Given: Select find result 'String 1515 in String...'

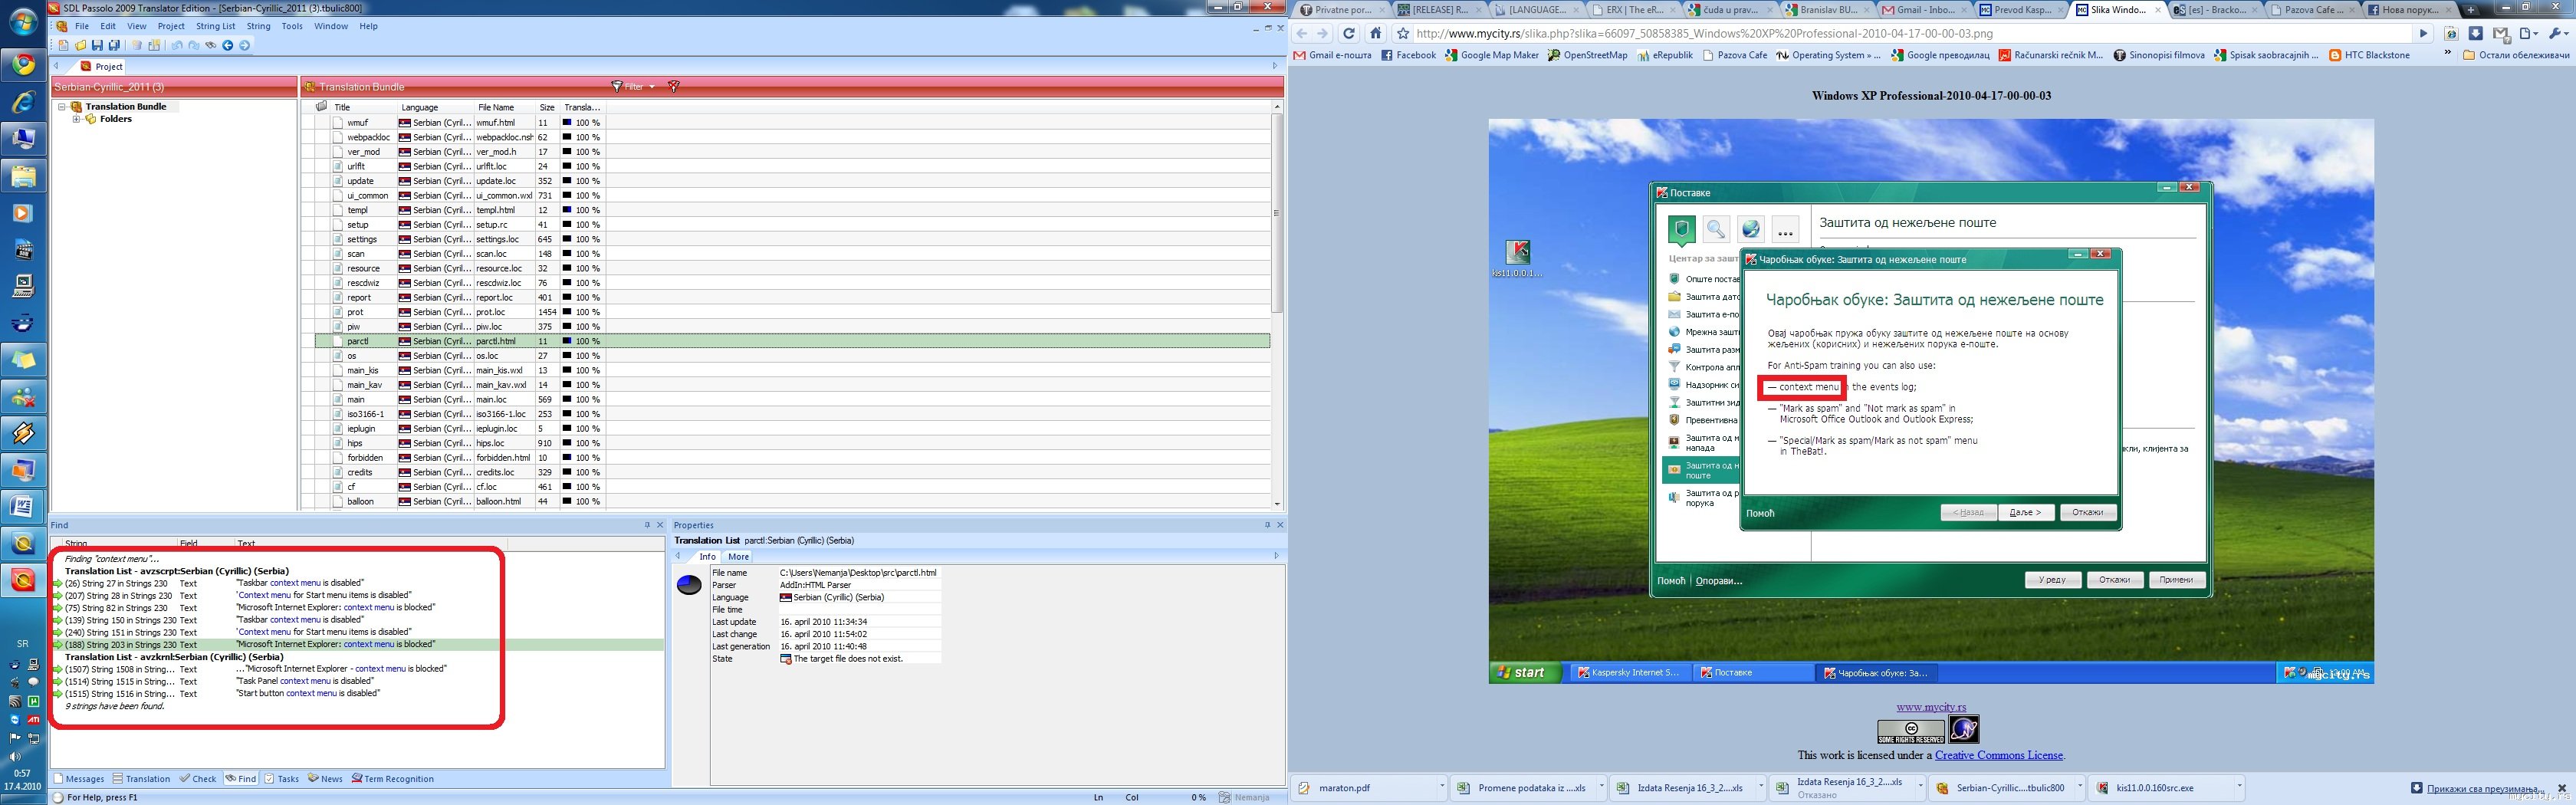Looking at the screenshot, I should click(x=358, y=681).
